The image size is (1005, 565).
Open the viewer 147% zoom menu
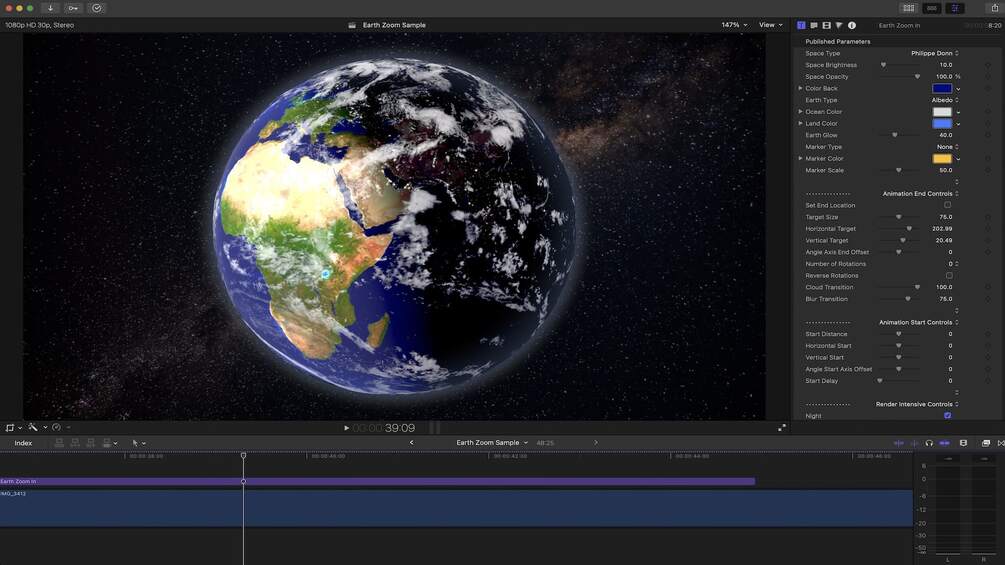[734, 25]
